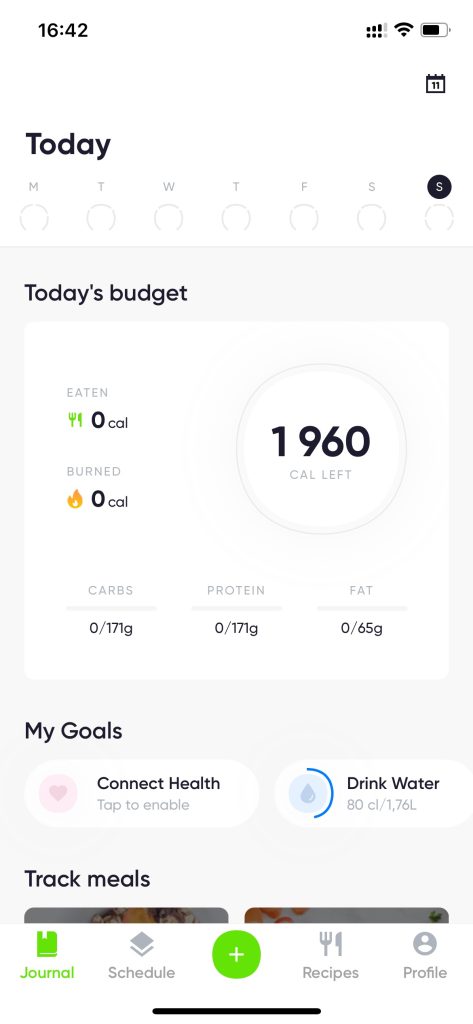Open the calendar icon at top right
The width and height of the screenshot is (473, 1024).
pyautogui.click(x=435, y=84)
